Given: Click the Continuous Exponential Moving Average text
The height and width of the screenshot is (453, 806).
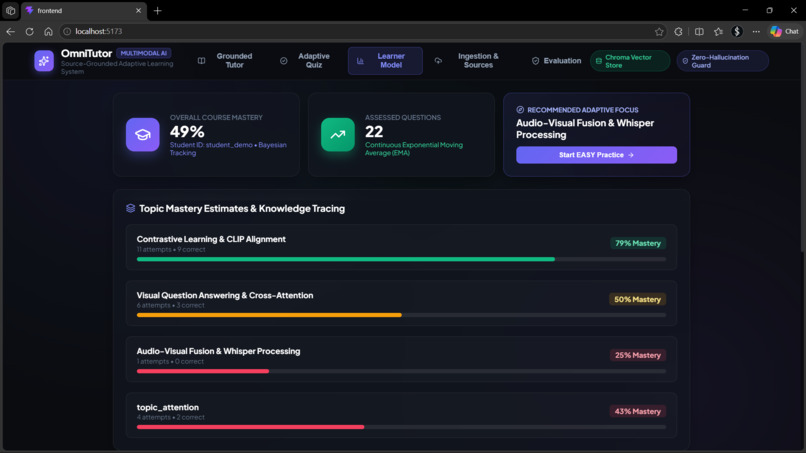Looking at the screenshot, I should tap(414, 149).
